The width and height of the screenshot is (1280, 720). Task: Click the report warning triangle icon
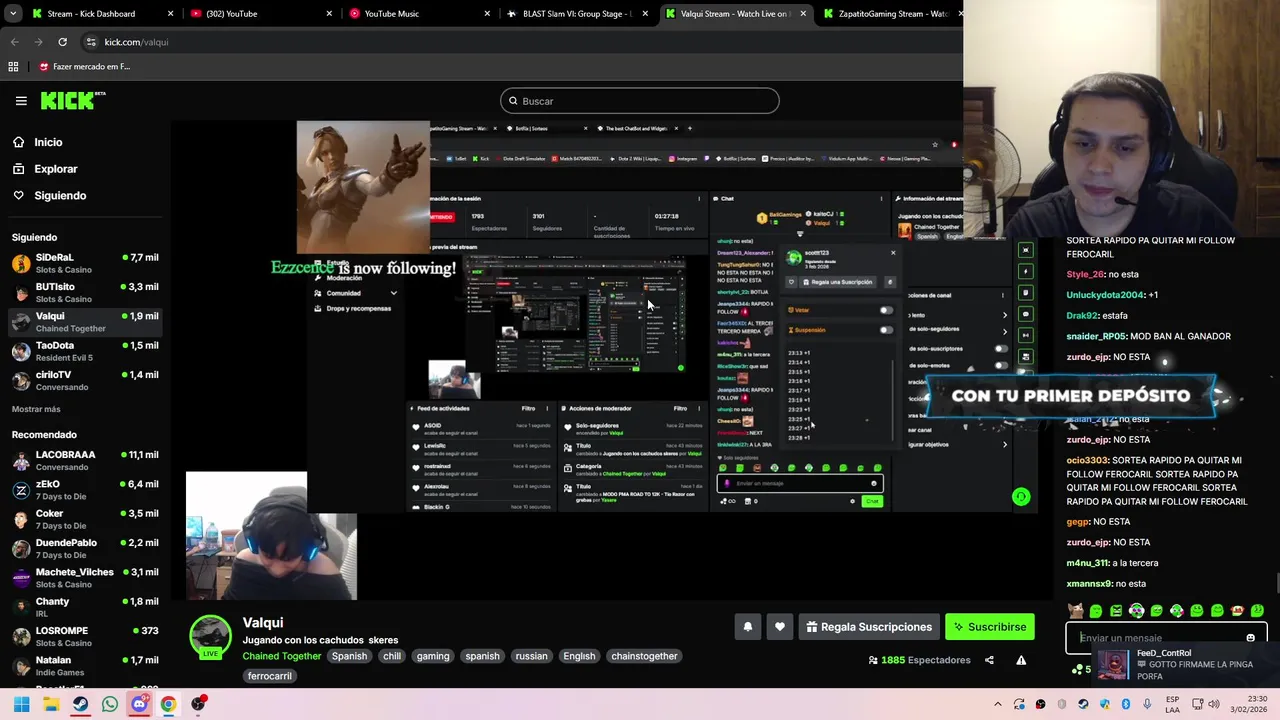(1021, 660)
